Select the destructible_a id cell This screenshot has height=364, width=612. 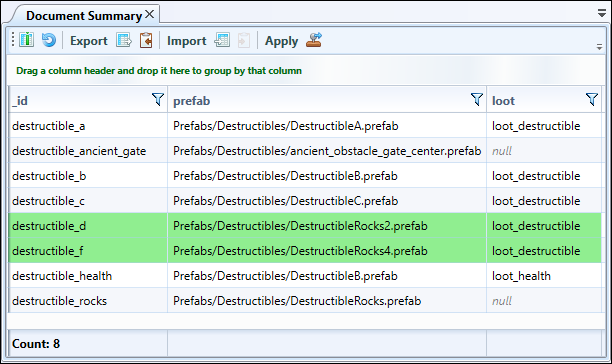click(88, 126)
